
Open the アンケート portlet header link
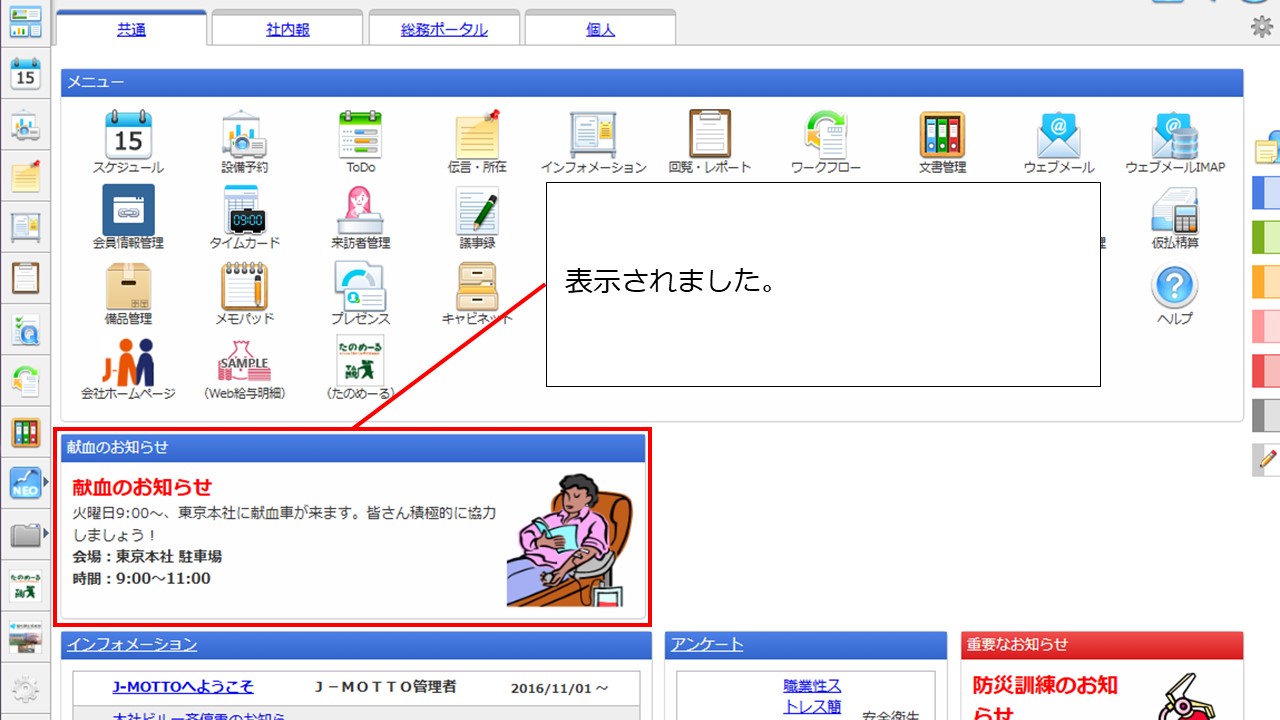coord(708,645)
